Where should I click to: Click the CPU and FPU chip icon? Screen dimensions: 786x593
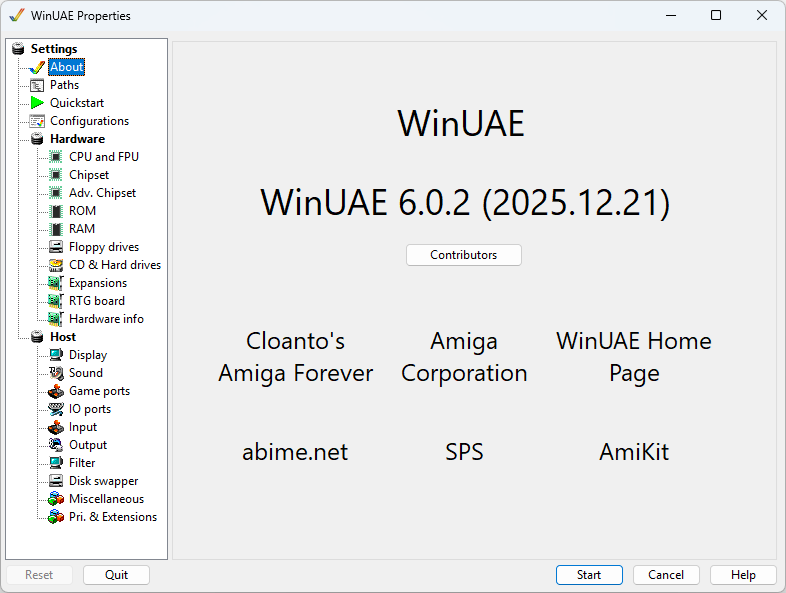56,157
